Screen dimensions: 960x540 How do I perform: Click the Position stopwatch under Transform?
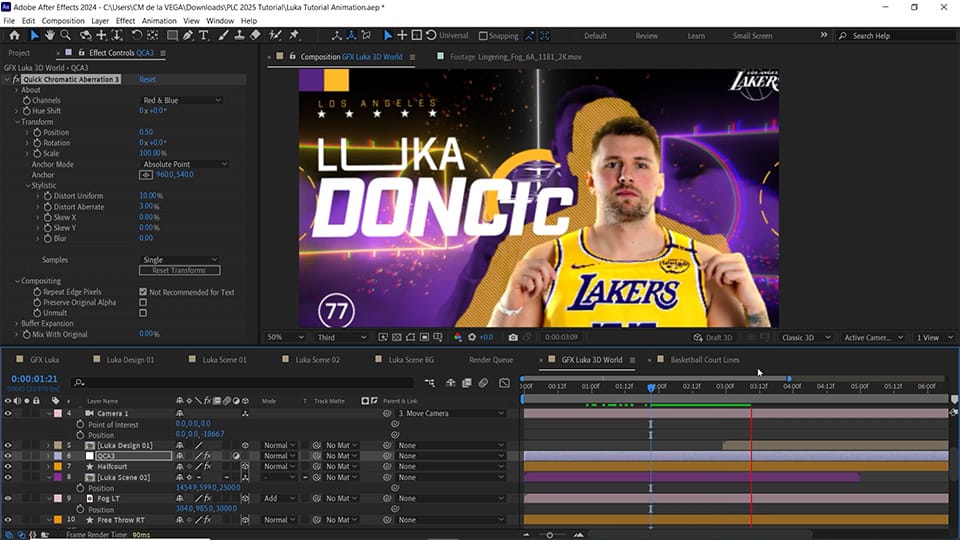tap(37, 132)
